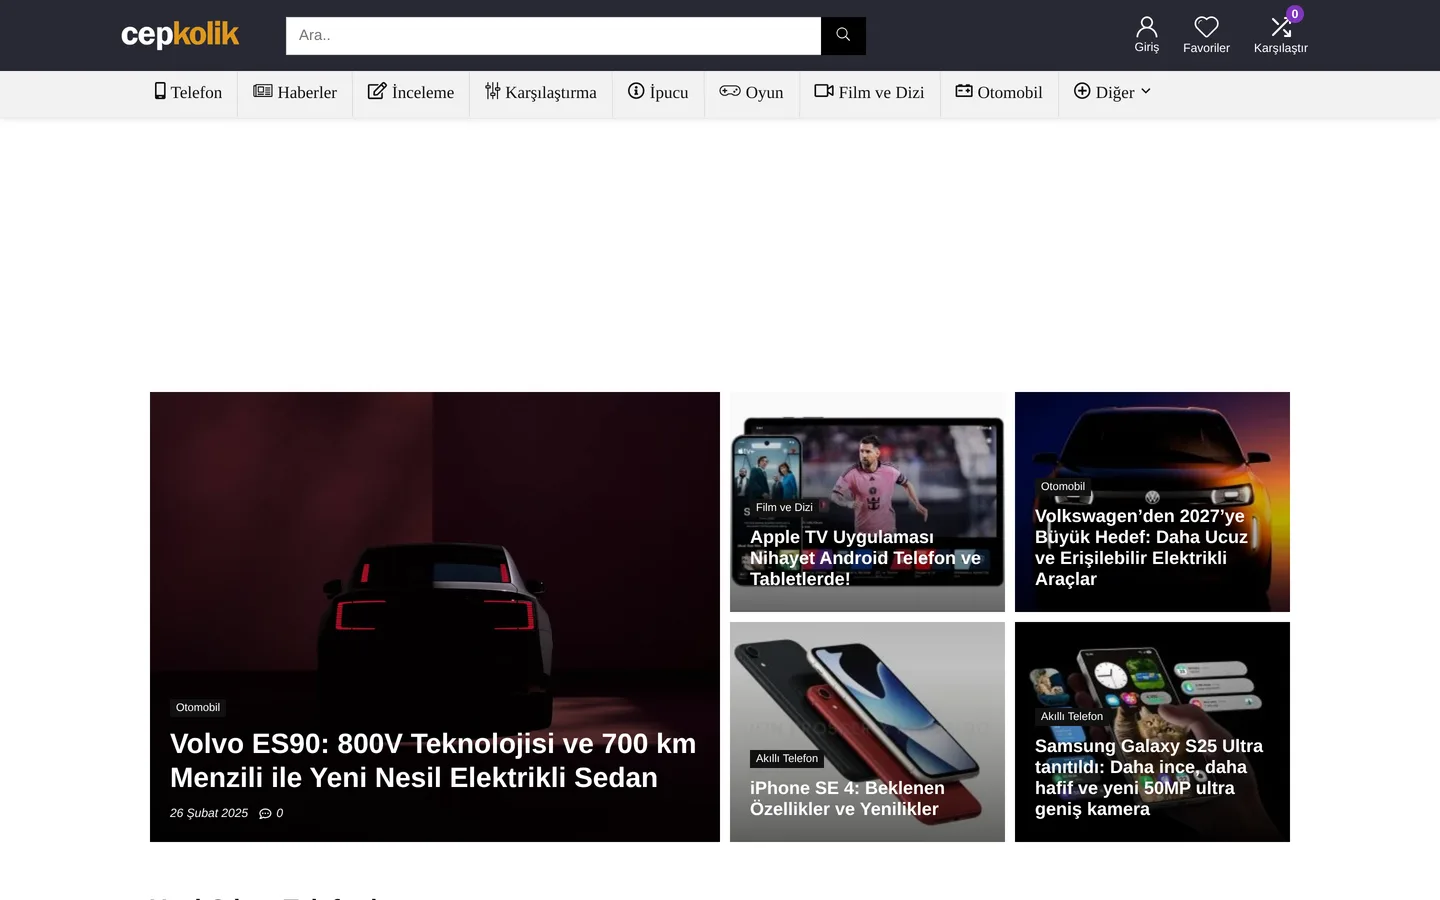Click the Film ve Dizi category tag
This screenshot has height=900, width=1440.
pos(784,507)
